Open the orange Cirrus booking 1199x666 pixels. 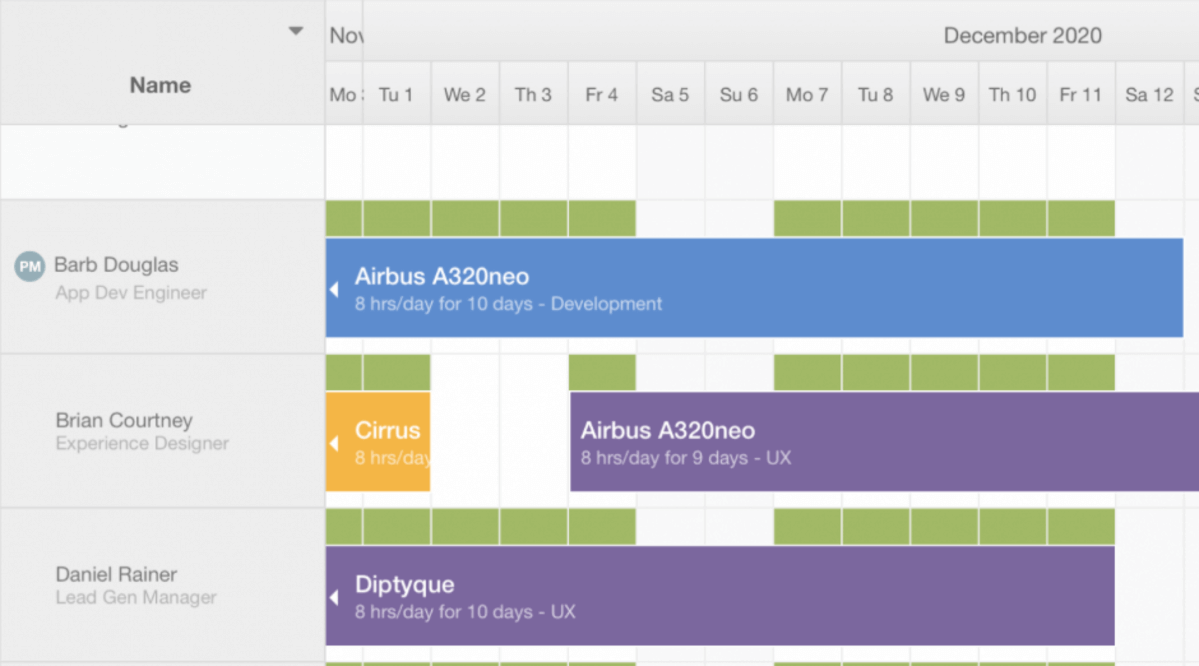[x=378, y=441]
